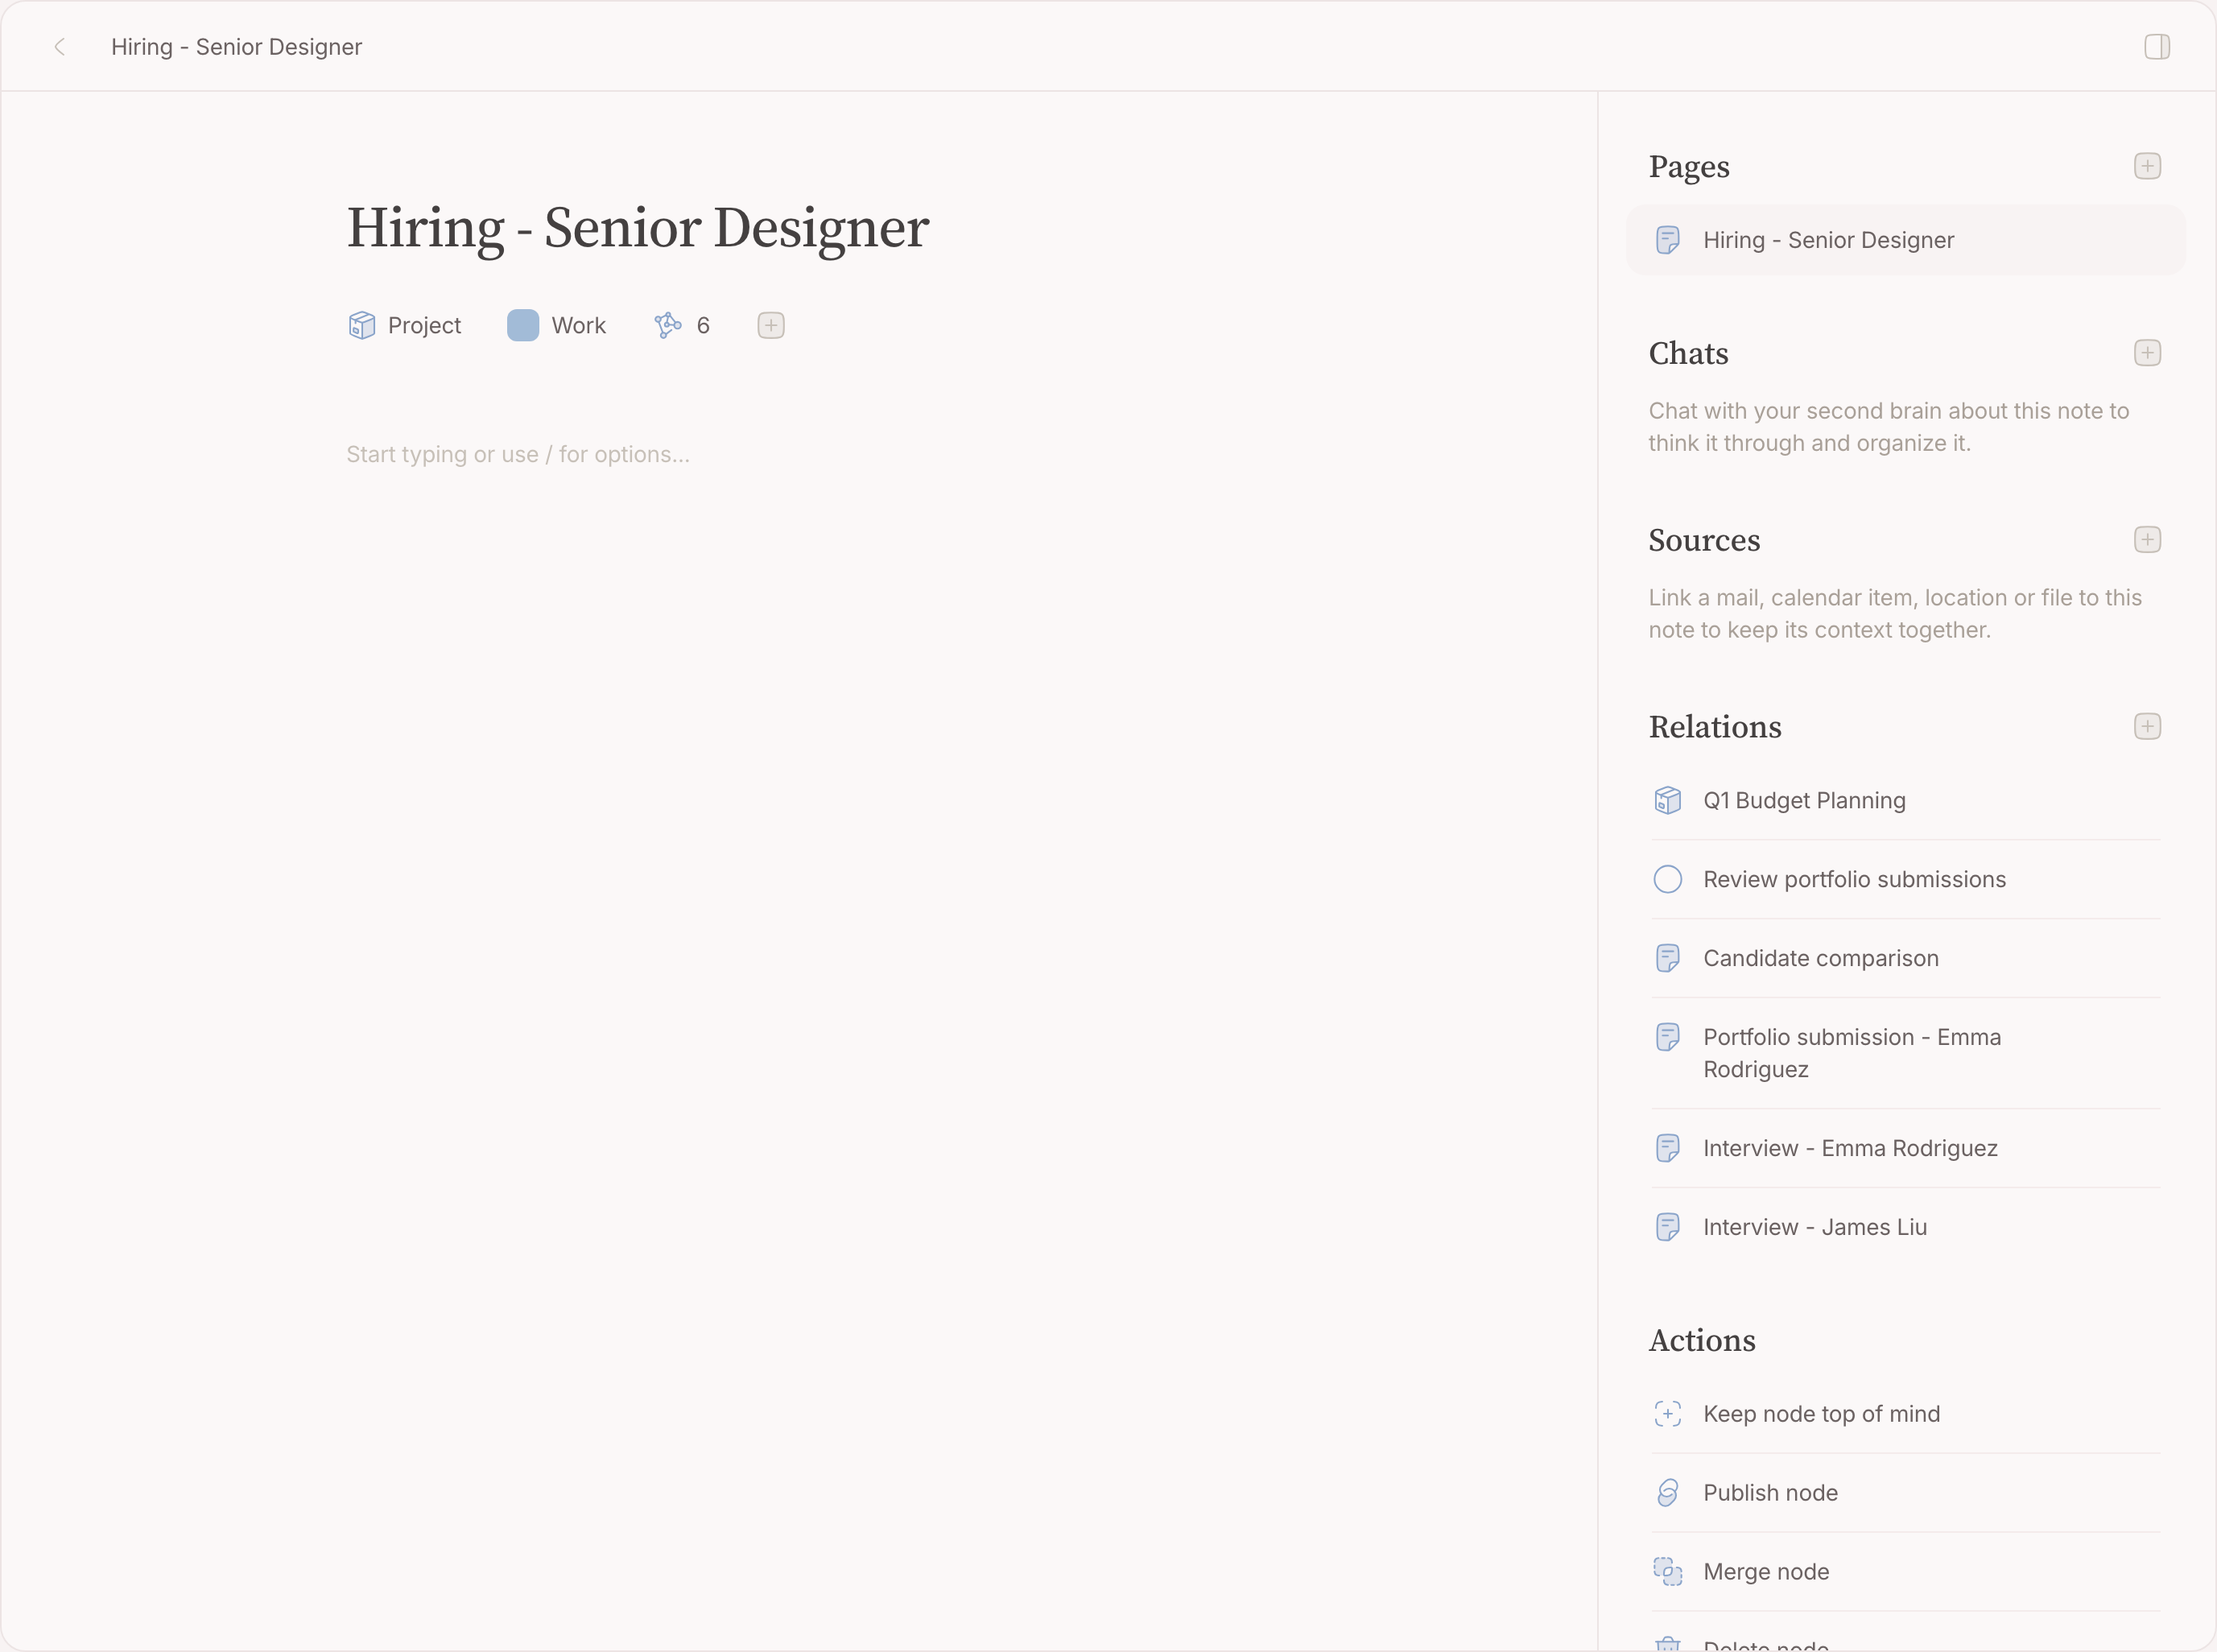The height and width of the screenshot is (1652, 2217).
Task: Click the note icon beside Candidate comparison
Action: pos(1668,958)
